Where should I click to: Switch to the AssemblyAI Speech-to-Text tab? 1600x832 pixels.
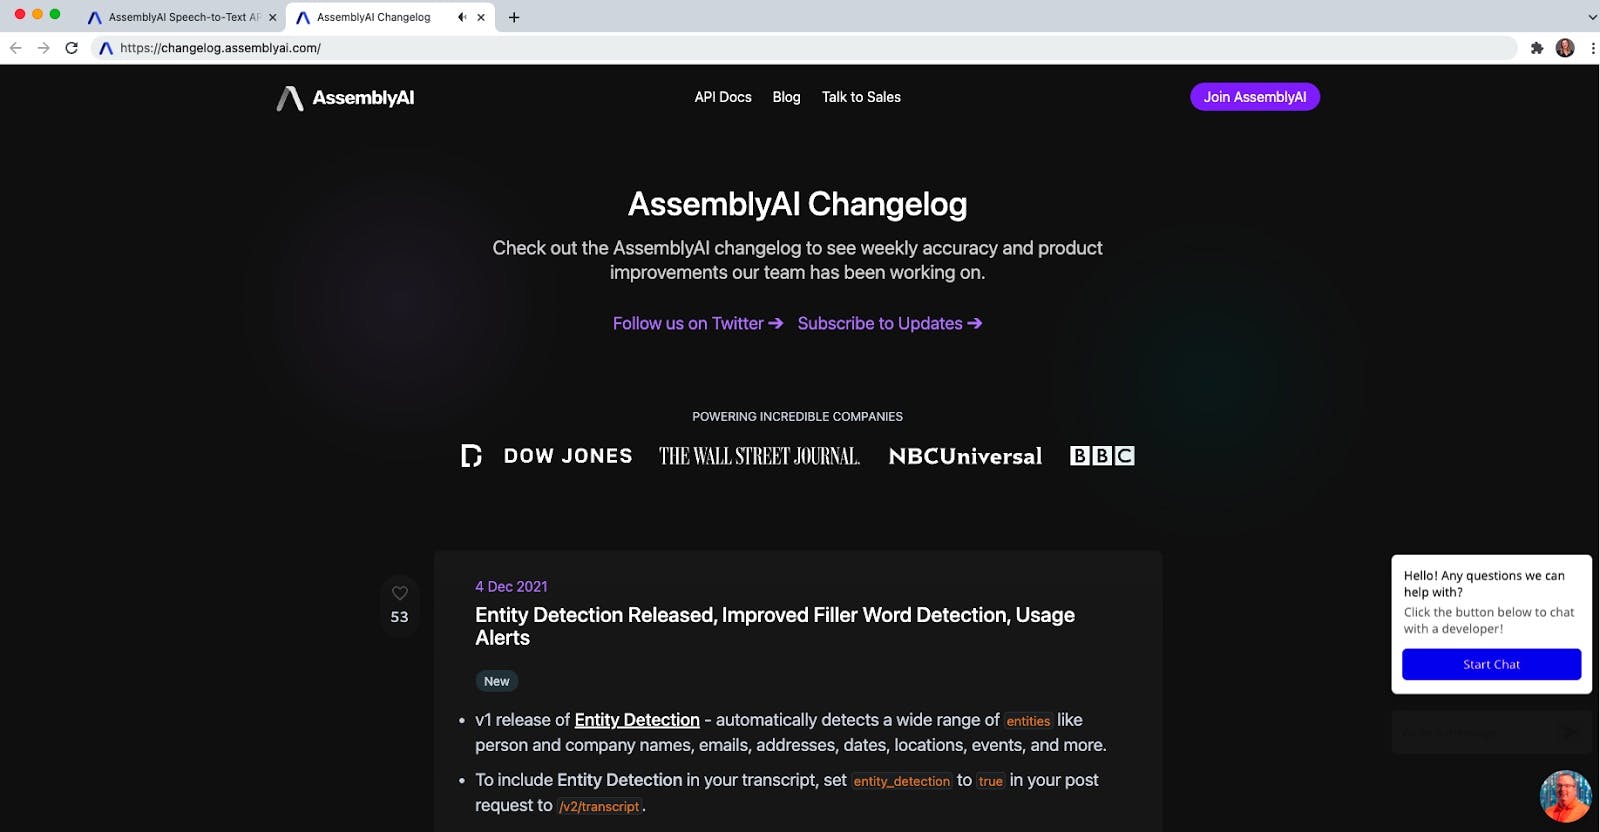(180, 17)
